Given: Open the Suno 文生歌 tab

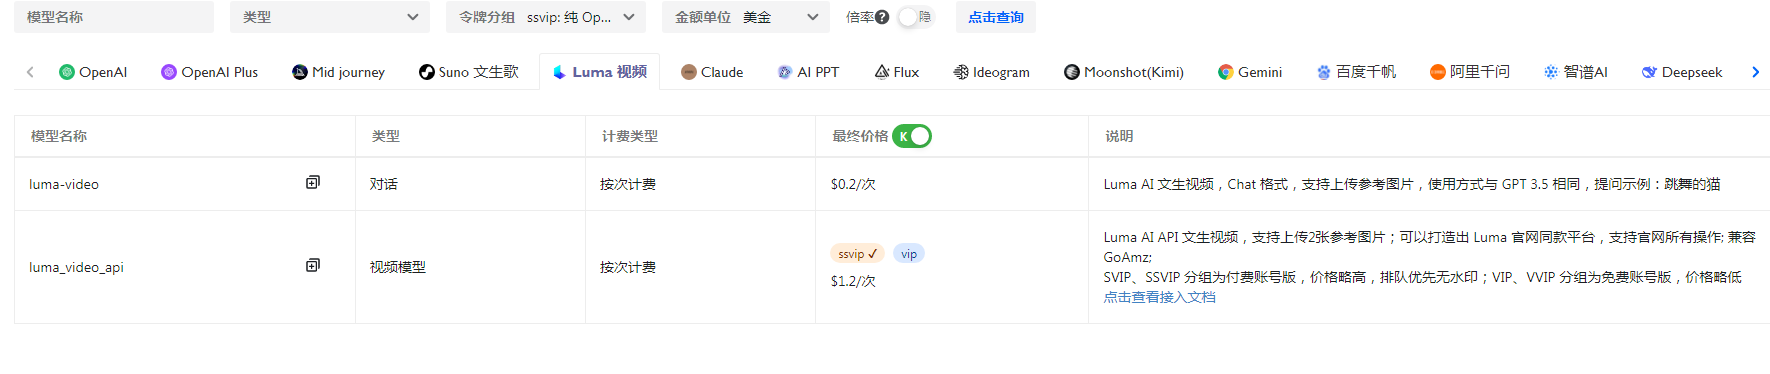Looking at the screenshot, I should (469, 72).
